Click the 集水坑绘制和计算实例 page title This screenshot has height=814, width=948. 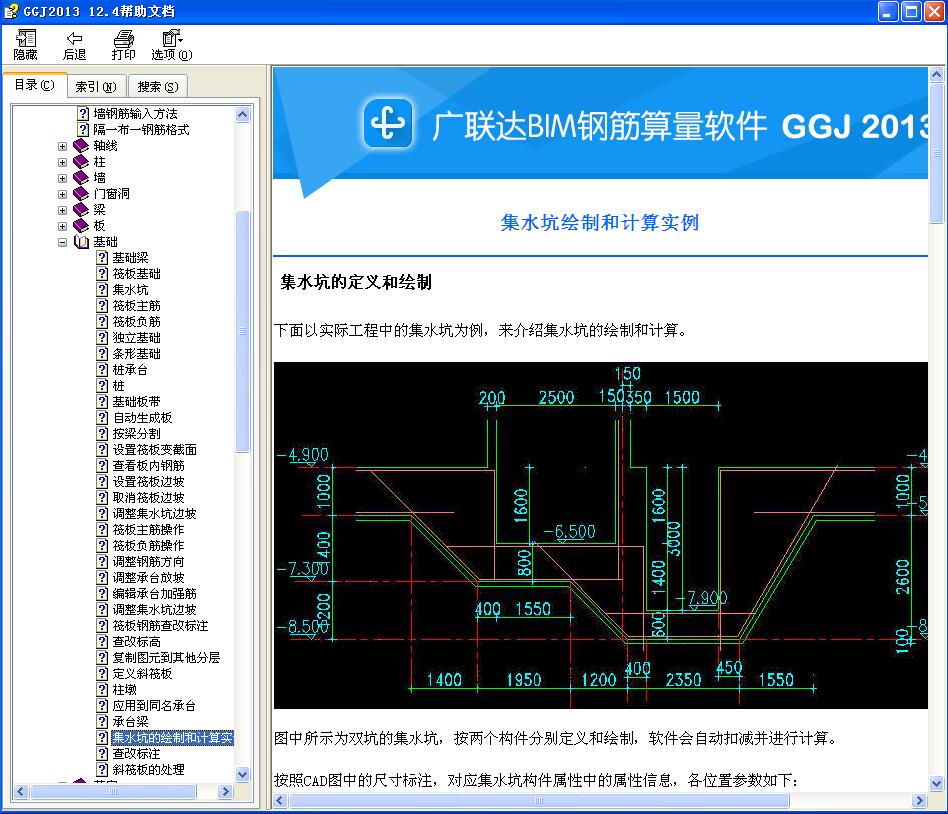point(600,223)
